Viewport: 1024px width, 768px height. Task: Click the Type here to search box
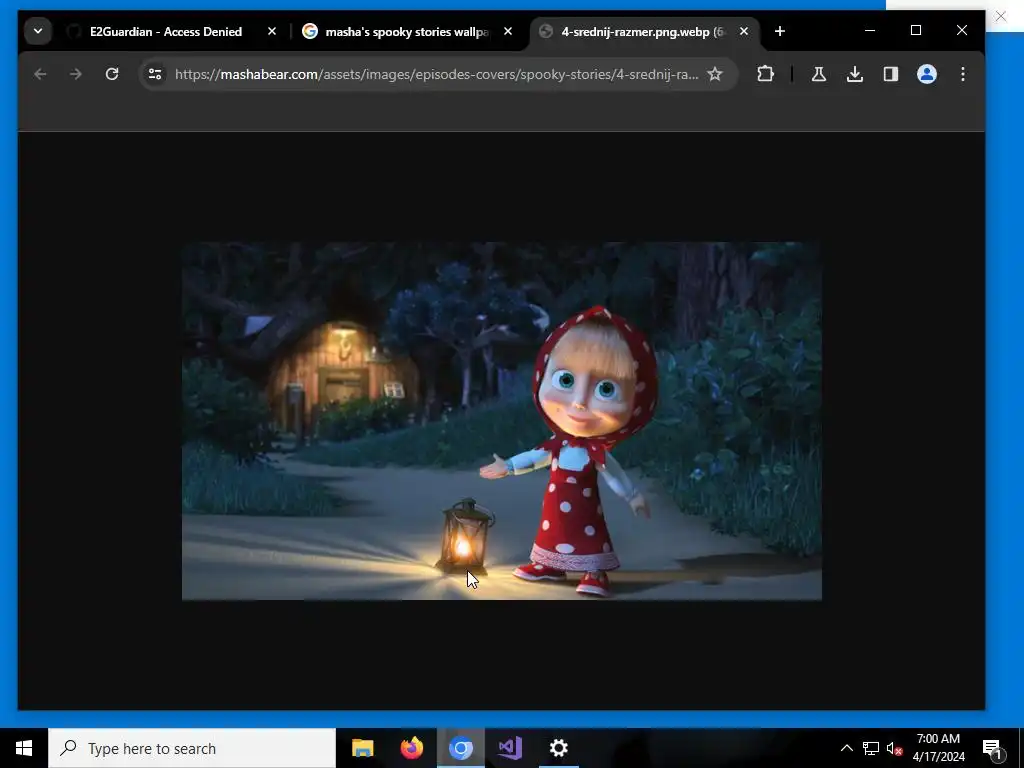tap(192, 748)
